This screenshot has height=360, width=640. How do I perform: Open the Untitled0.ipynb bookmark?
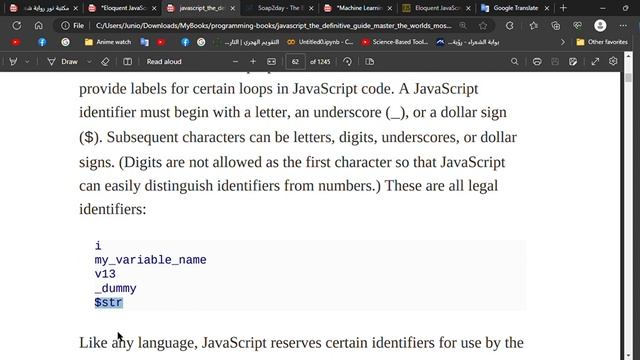pyautogui.click(x=320, y=42)
